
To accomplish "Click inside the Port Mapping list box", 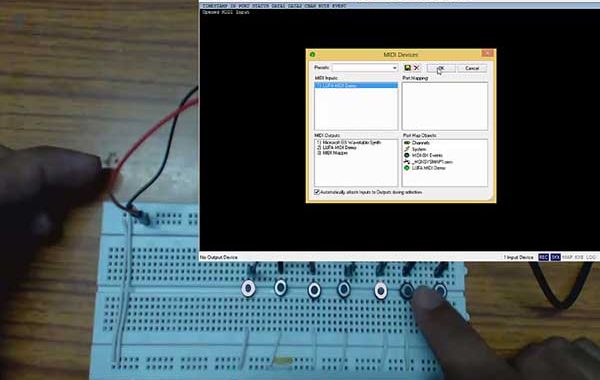I will pos(445,106).
